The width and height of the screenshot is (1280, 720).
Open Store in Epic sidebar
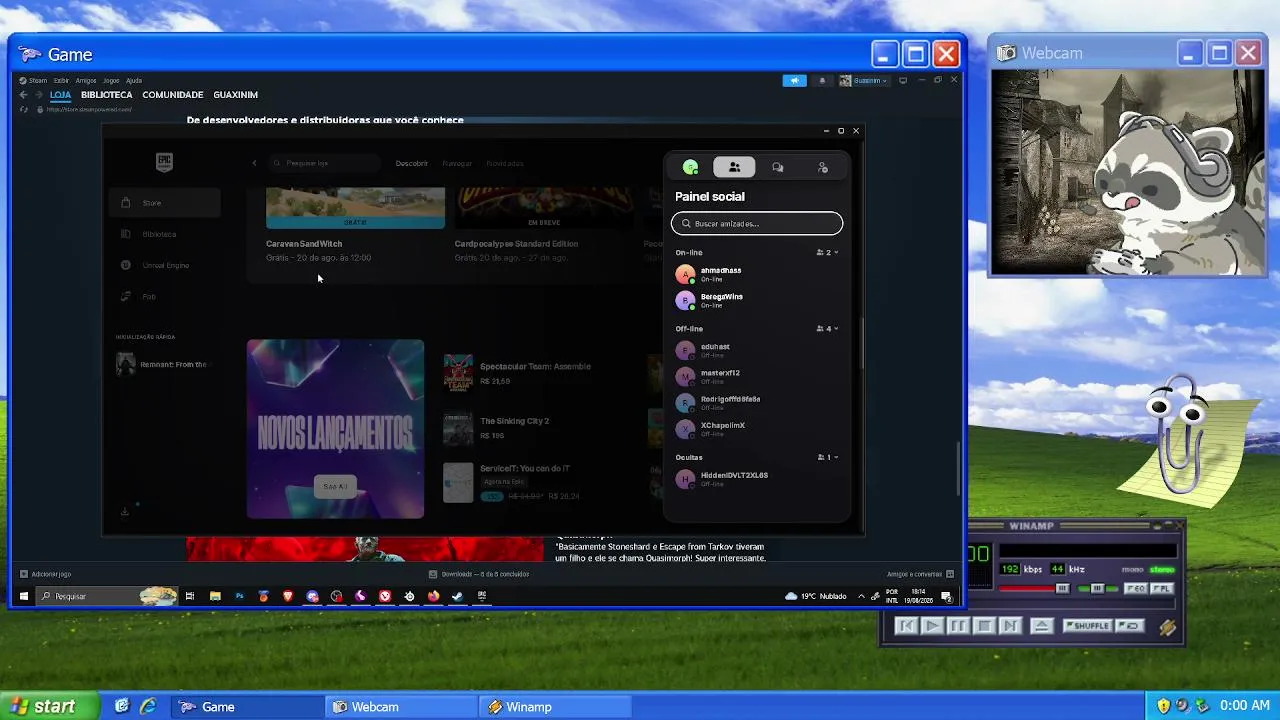click(164, 203)
